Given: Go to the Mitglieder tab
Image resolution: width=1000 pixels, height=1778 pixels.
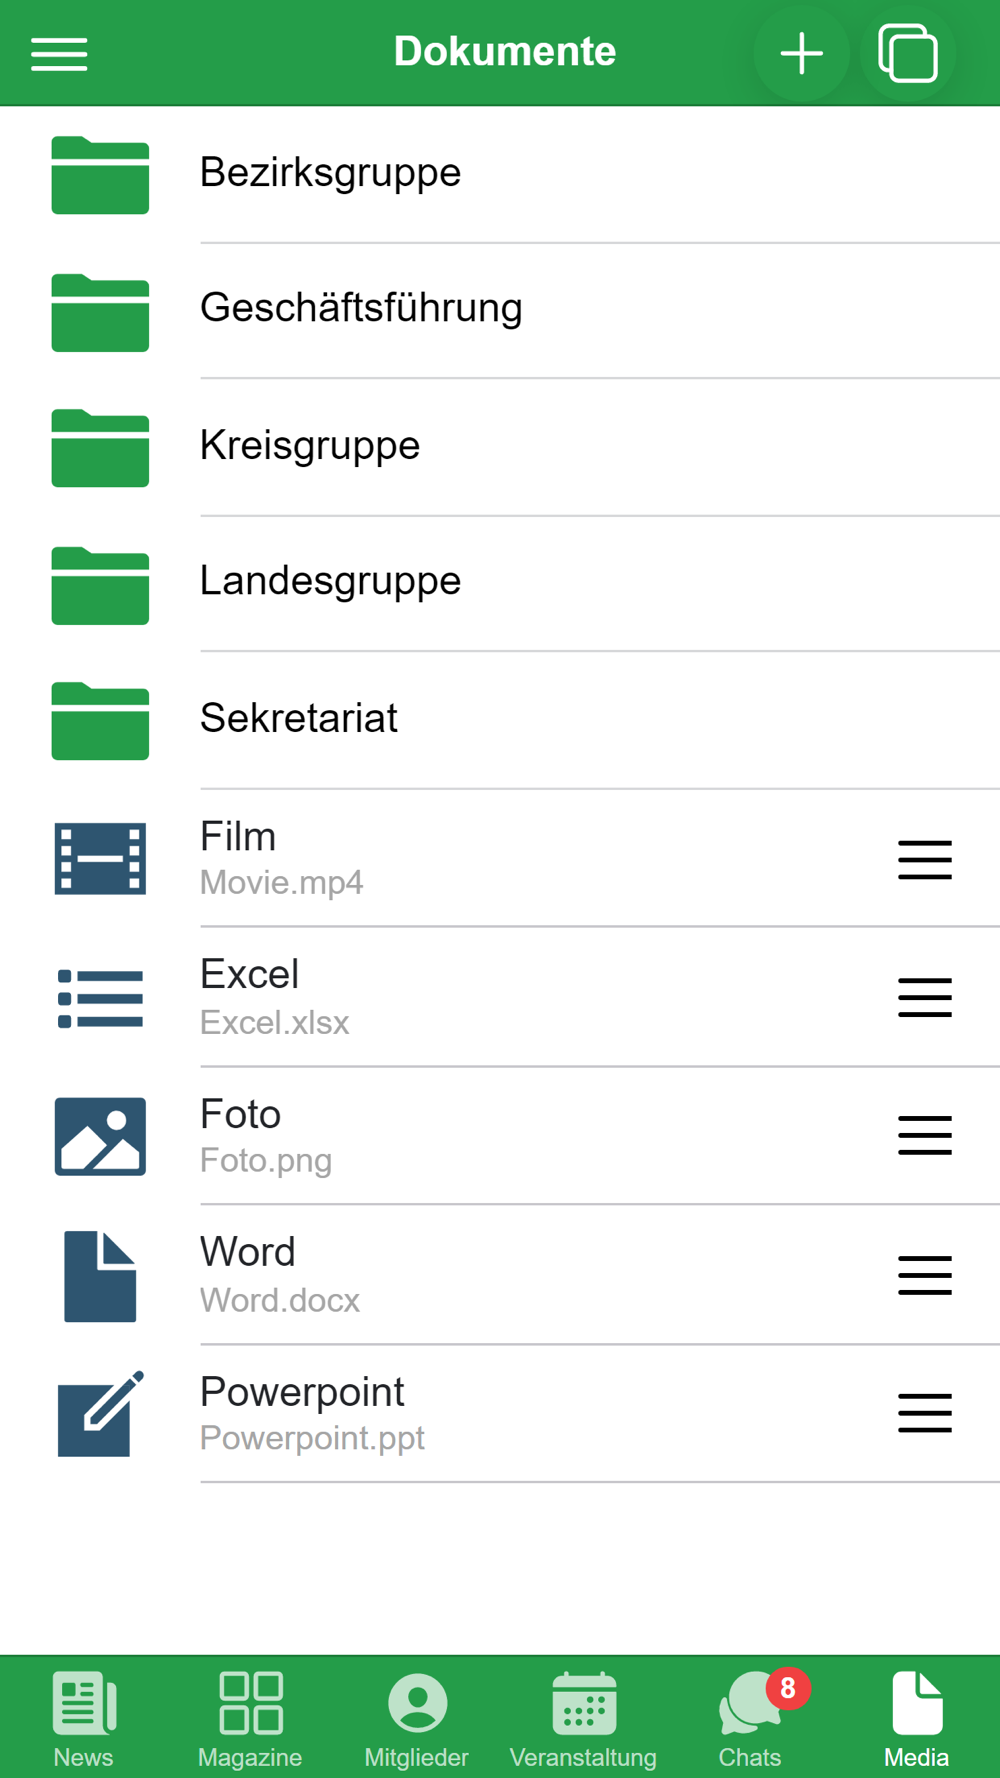Looking at the screenshot, I should pos(416,1719).
